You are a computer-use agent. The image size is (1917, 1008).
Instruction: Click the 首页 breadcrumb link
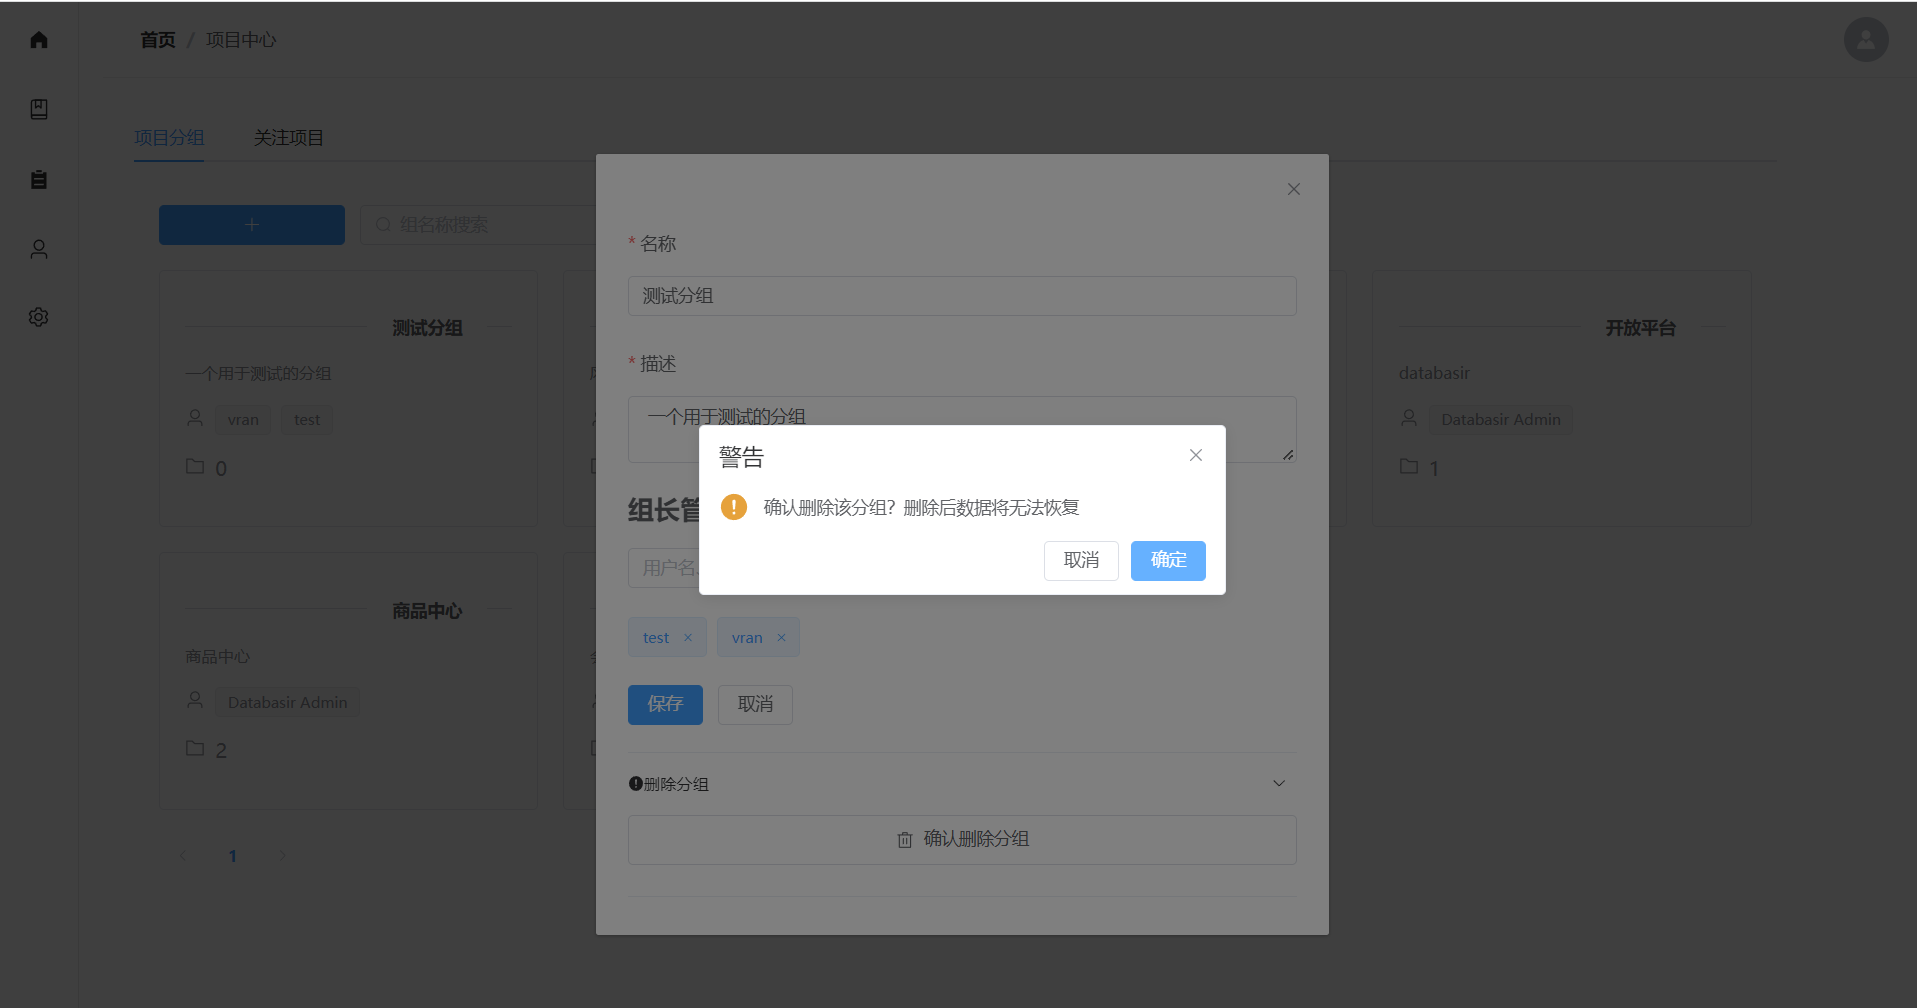(x=157, y=40)
